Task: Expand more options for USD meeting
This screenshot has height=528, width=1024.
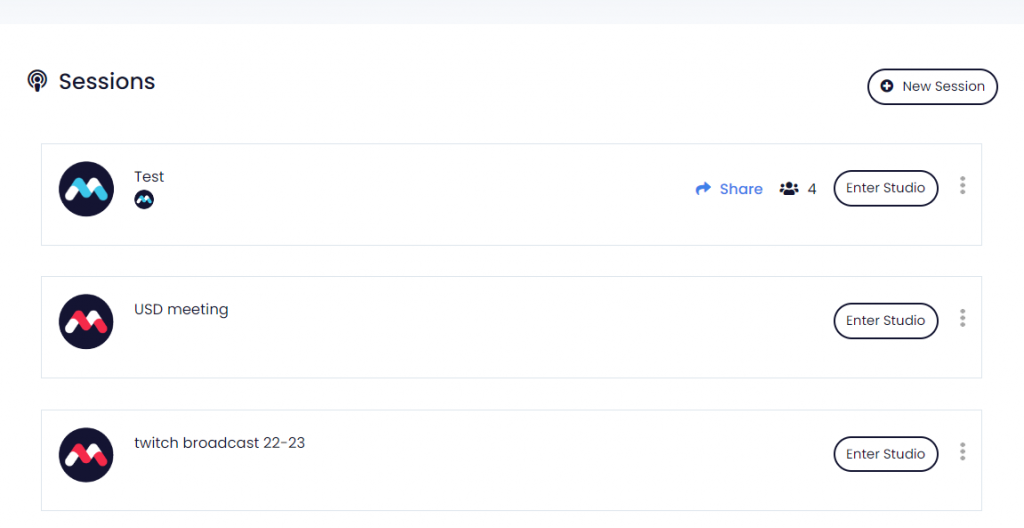Action: pyautogui.click(x=962, y=319)
